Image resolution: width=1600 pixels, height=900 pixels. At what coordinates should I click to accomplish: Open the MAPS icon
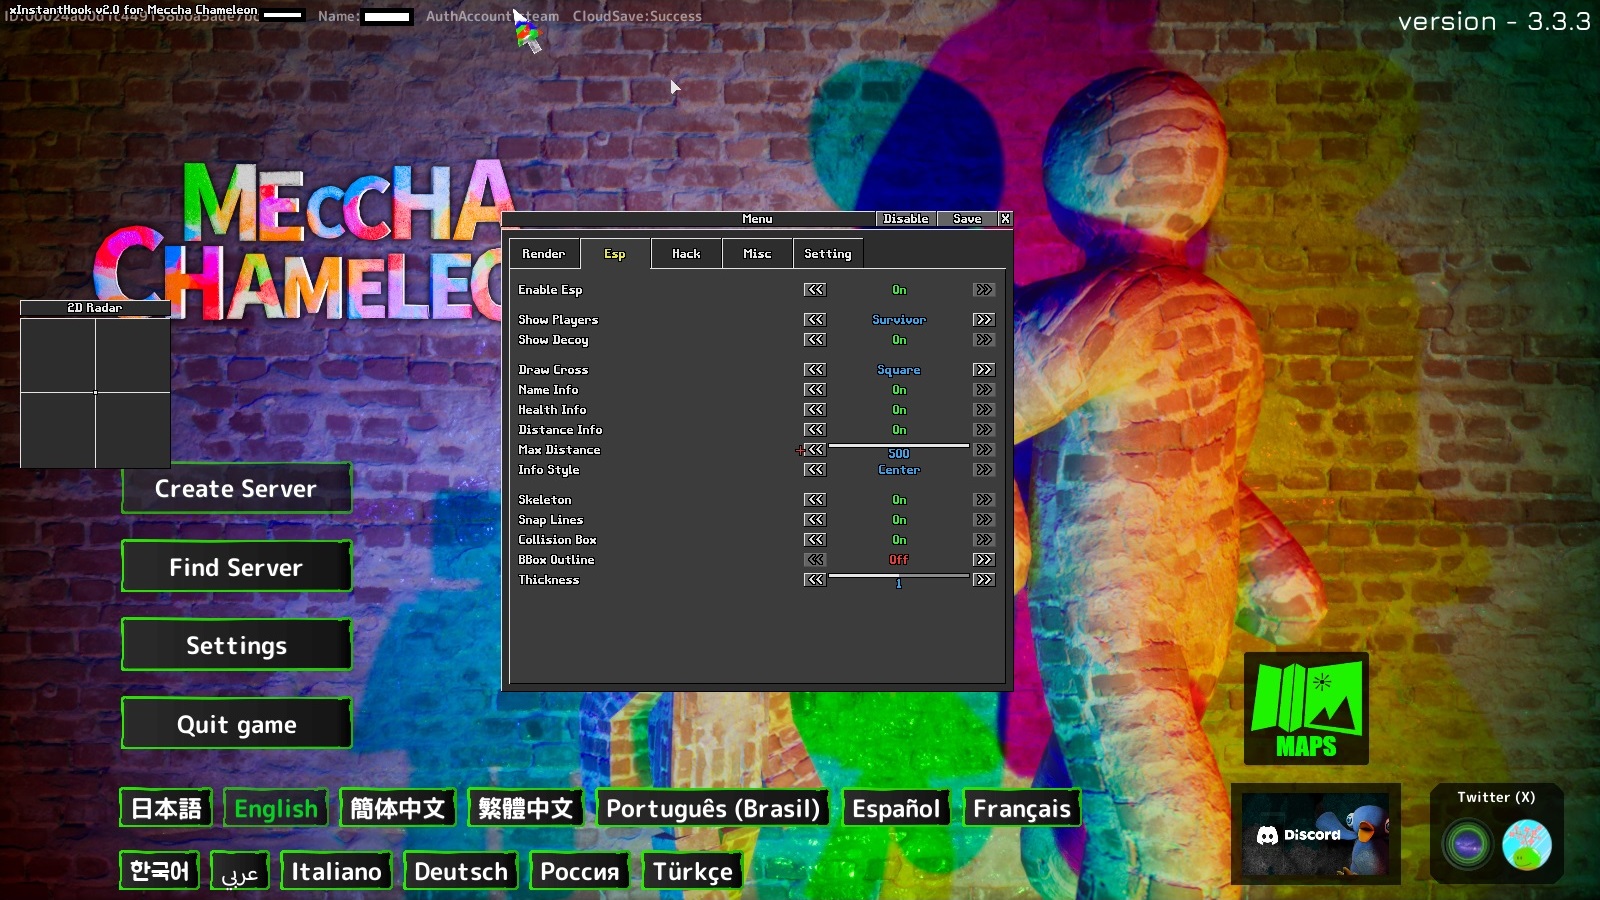pyautogui.click(x=1306, y=708)
